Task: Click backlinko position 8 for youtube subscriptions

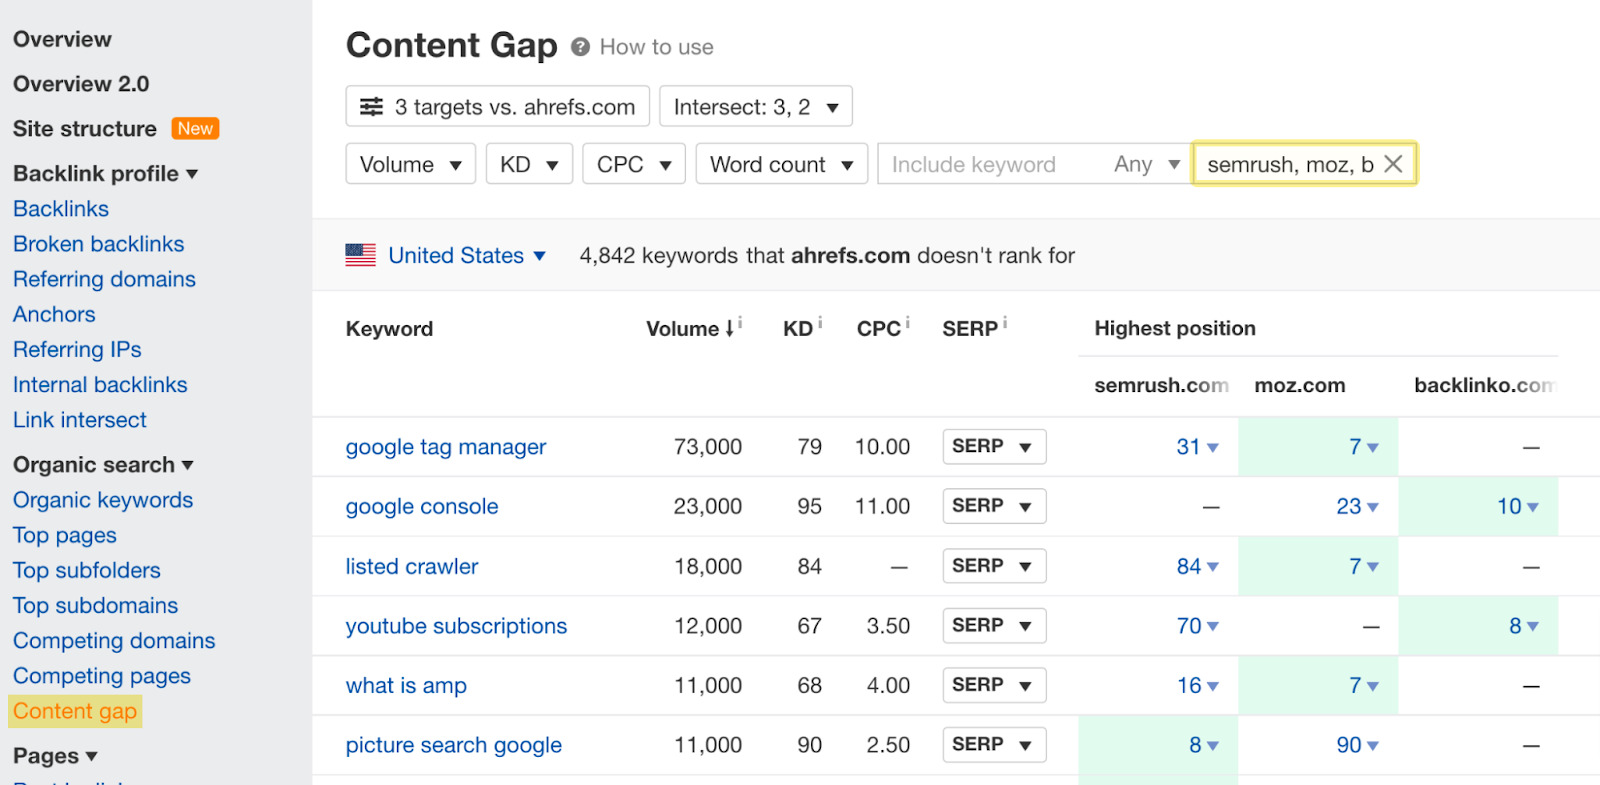Action: [x=1524, y=626]
